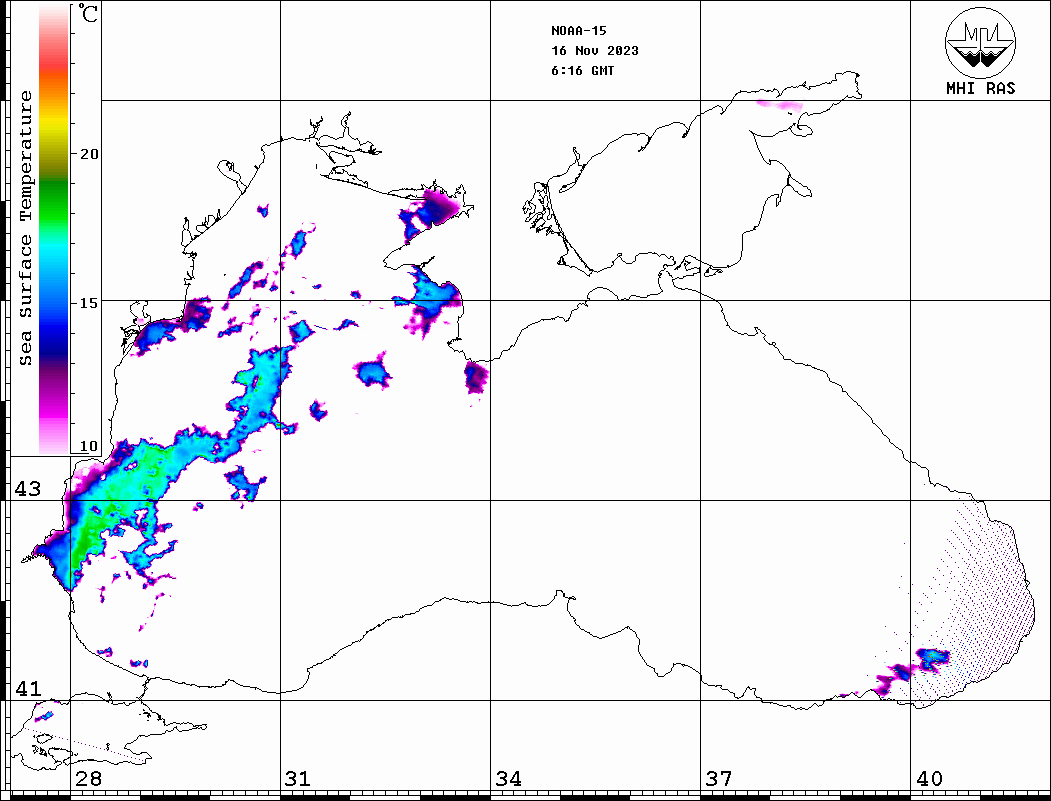The height and width of the screenshot is (801, 1051).
Task: Click the latitude 43 axis label
Action: point(27,489)
